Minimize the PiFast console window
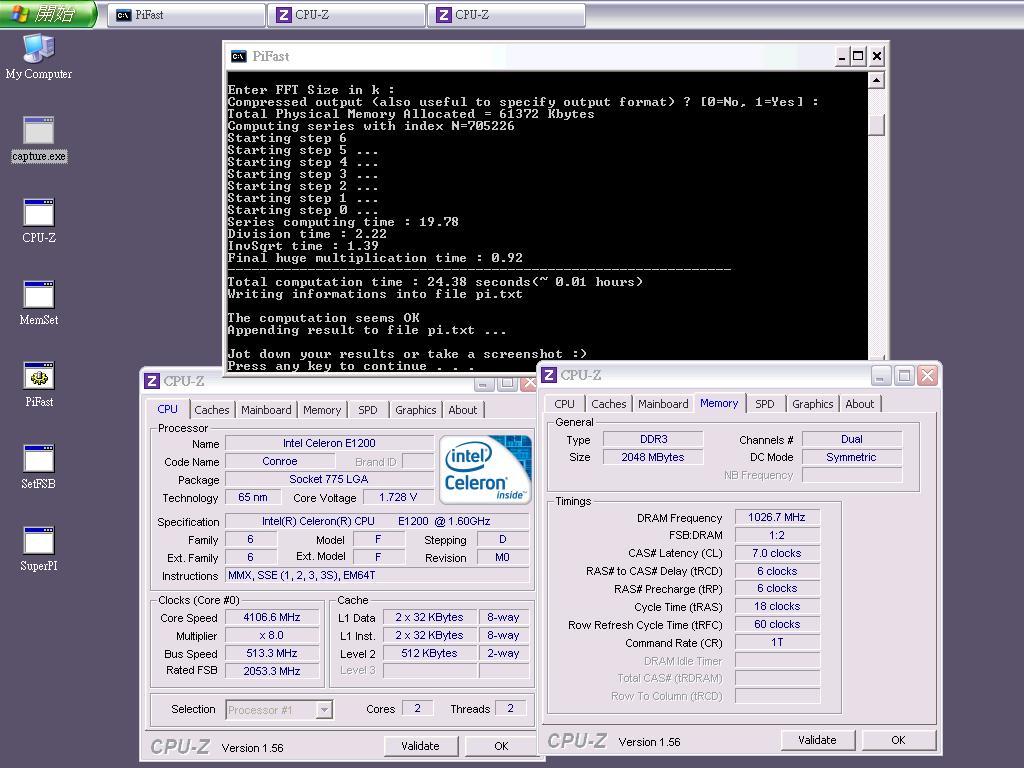Viewport: 1024px width, 768px height. pyautogui.click(x=842, y=56)
